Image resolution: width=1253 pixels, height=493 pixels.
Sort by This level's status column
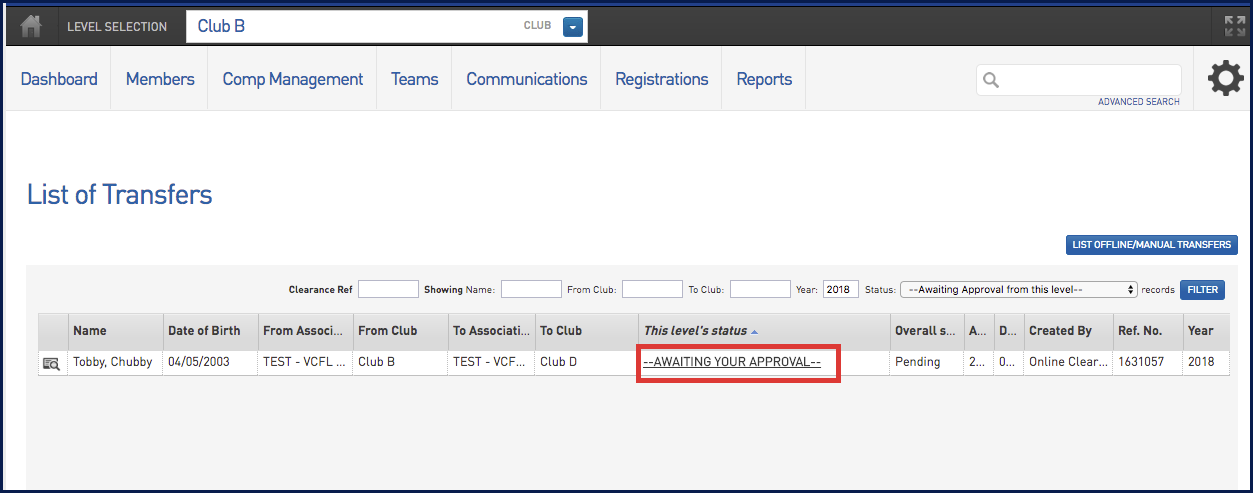click(x=700, y=331)
